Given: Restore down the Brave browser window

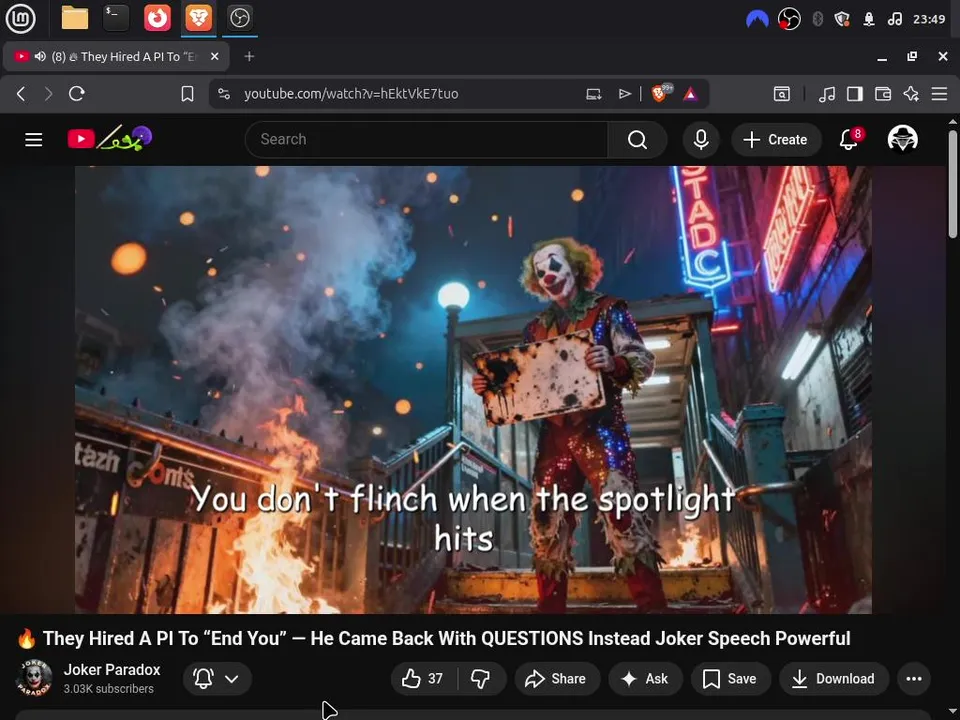Looking at the screenshot, I should pyautogui.click(x=912, y=56).
